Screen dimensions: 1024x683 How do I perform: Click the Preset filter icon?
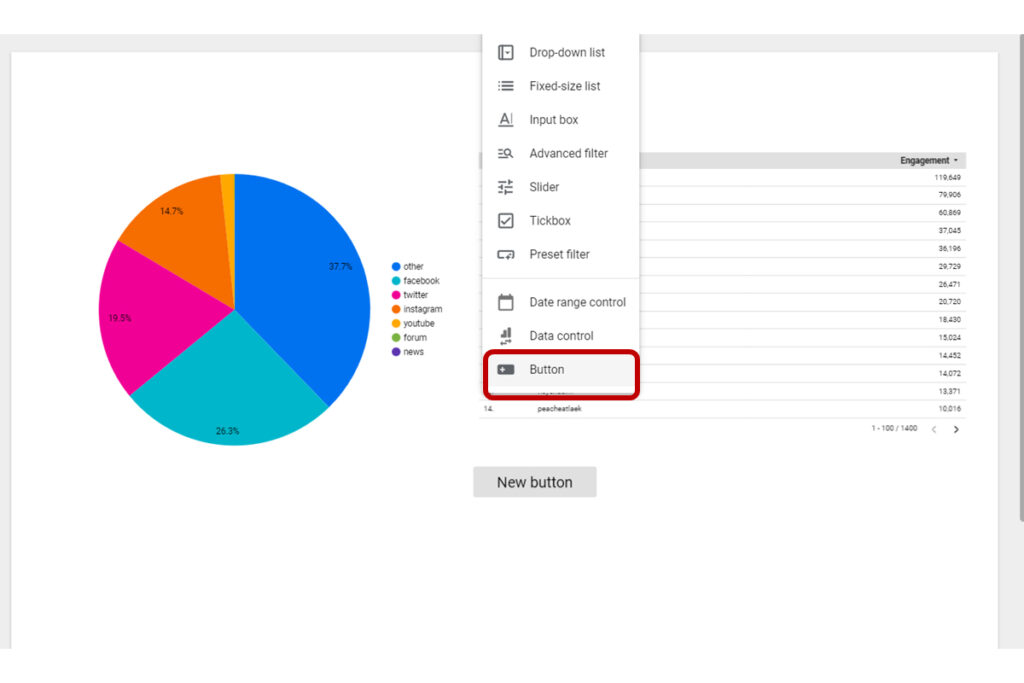coord(505,254)
